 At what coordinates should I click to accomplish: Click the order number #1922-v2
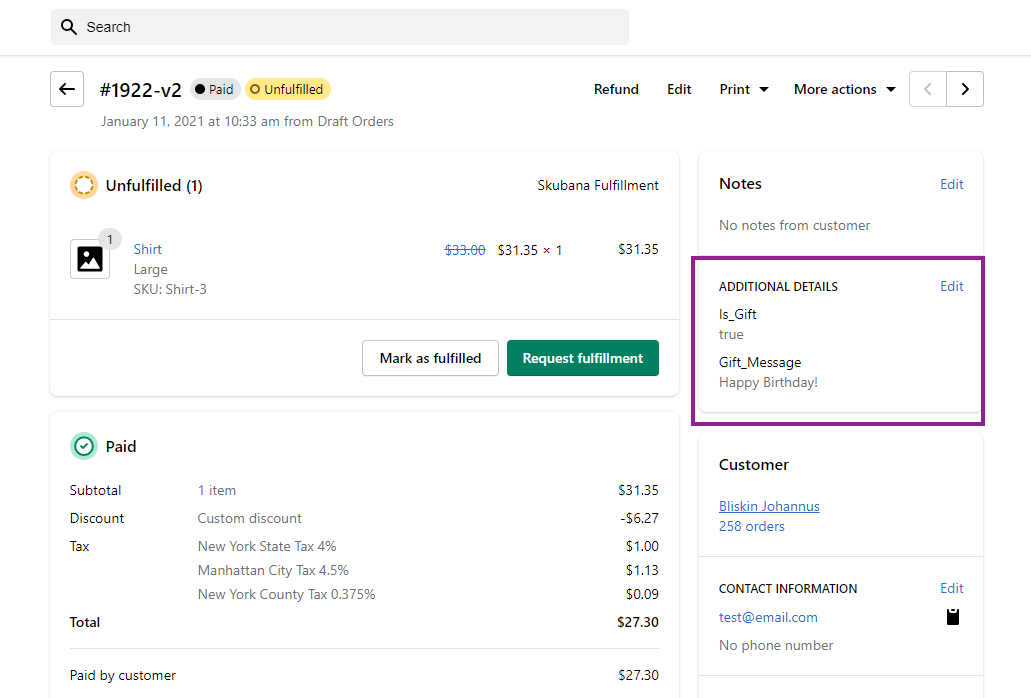click(140, 90)
